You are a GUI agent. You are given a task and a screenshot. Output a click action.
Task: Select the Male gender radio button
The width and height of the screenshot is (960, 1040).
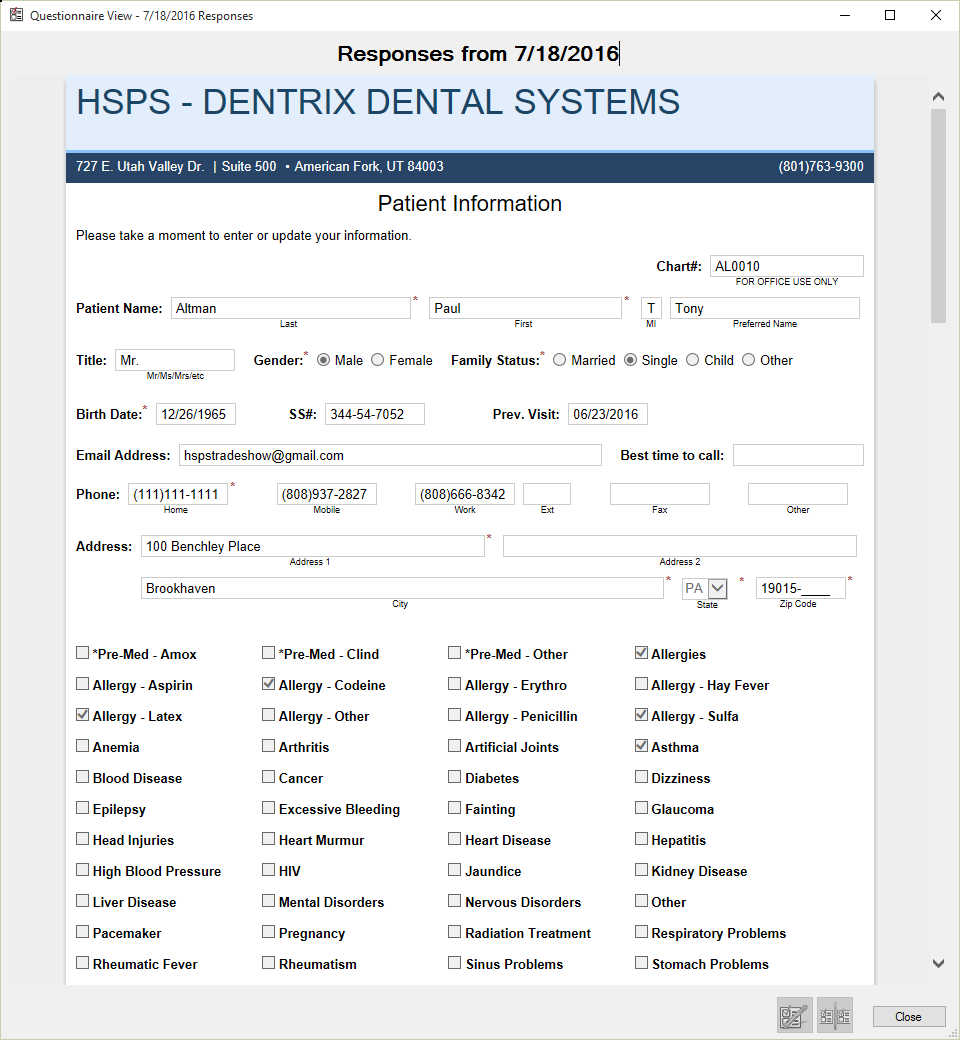pyautogui.click(x=324, y=360)
